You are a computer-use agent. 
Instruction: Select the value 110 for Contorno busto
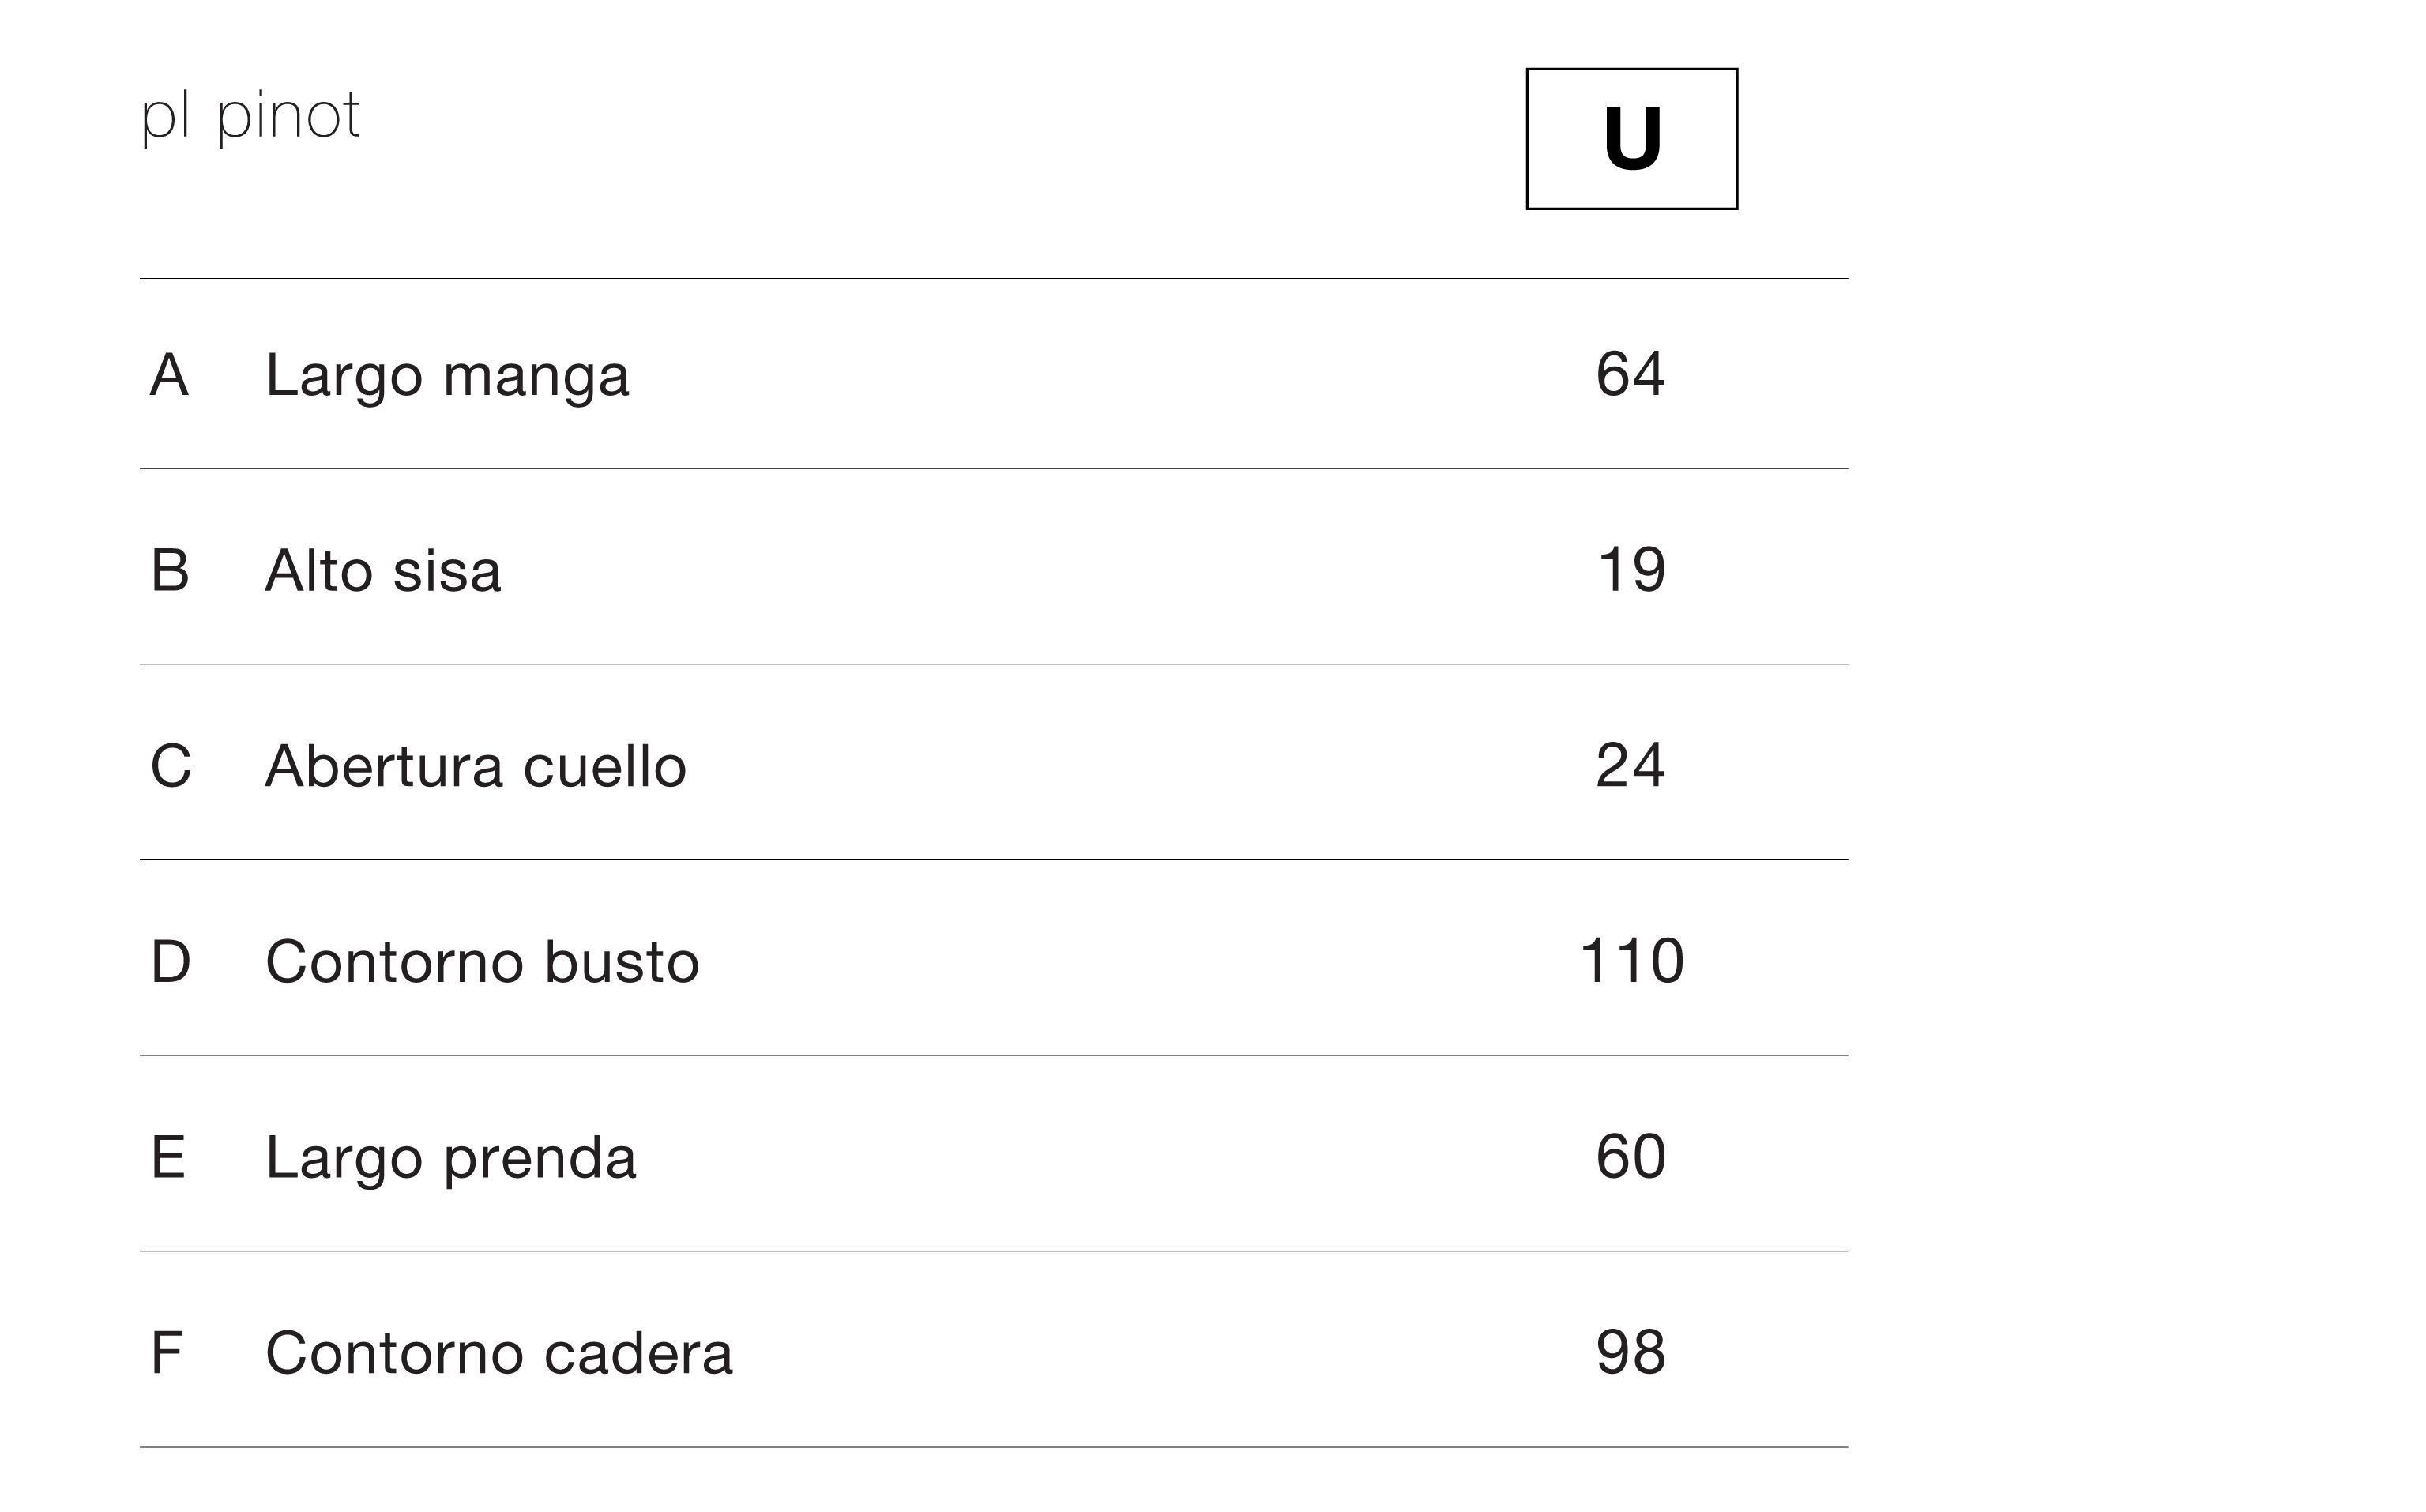1632,961
